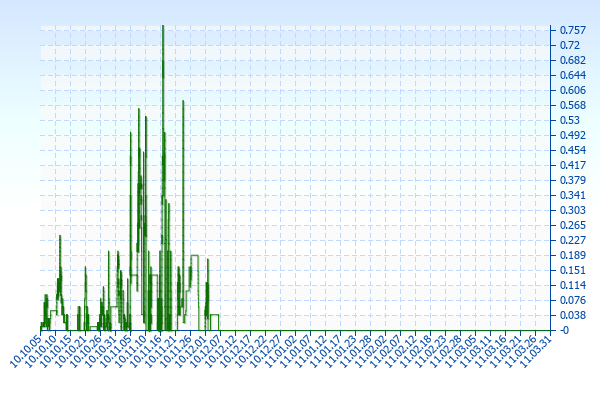
Task: Click the 0.568 y-axis label
Action: [x=572, y=105]
